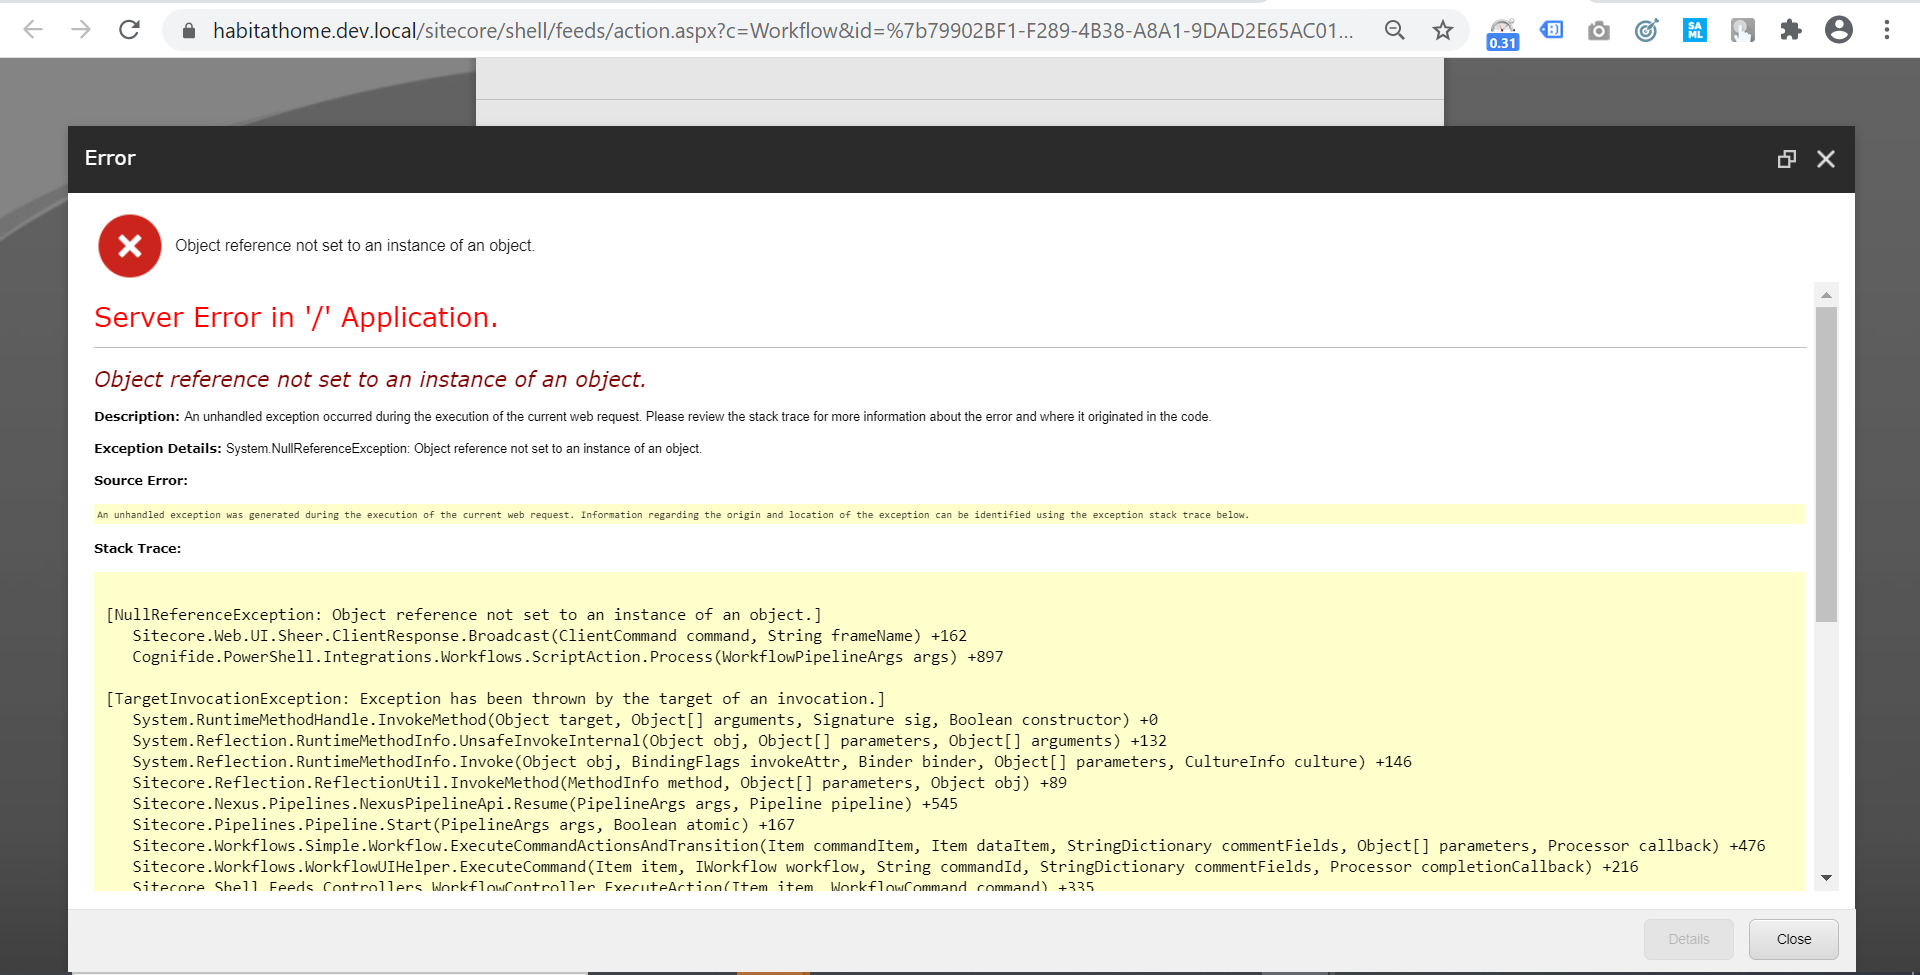Open the Chrome profile avatar

(x=1839, y=30)
